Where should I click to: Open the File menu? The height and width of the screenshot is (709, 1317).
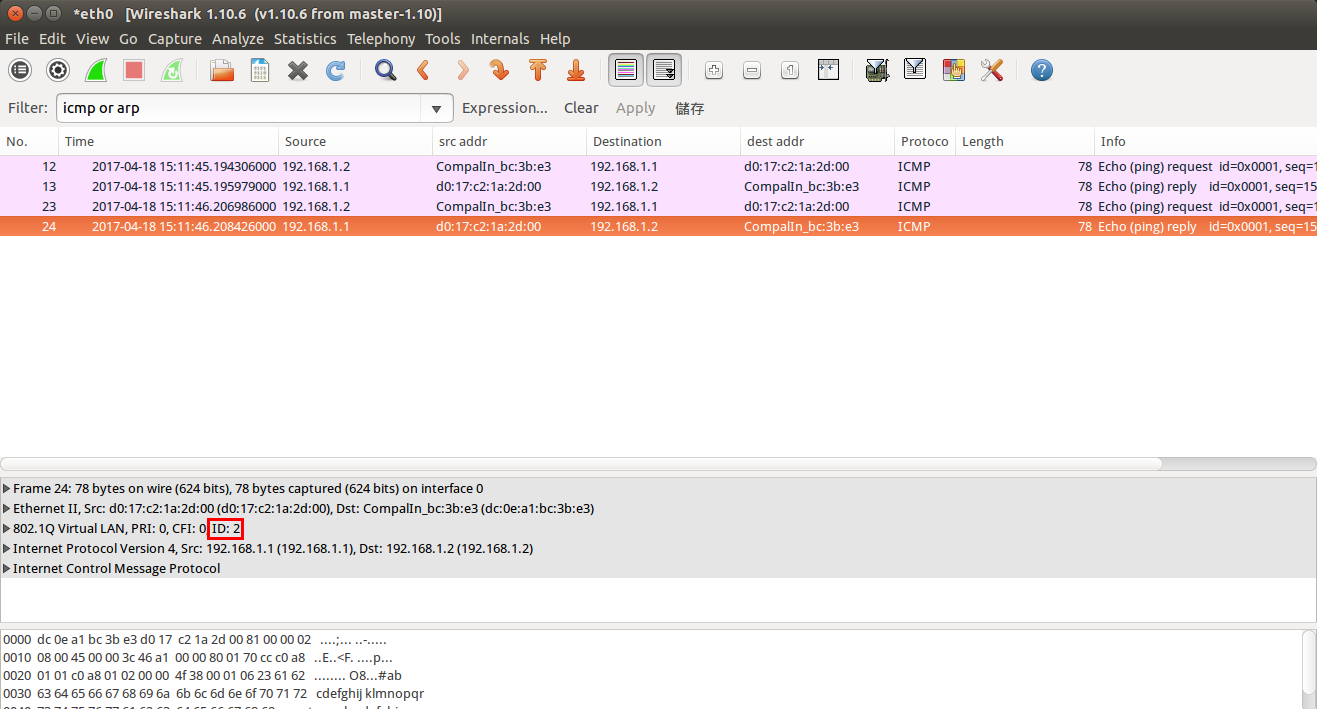[x=17, y=39]
